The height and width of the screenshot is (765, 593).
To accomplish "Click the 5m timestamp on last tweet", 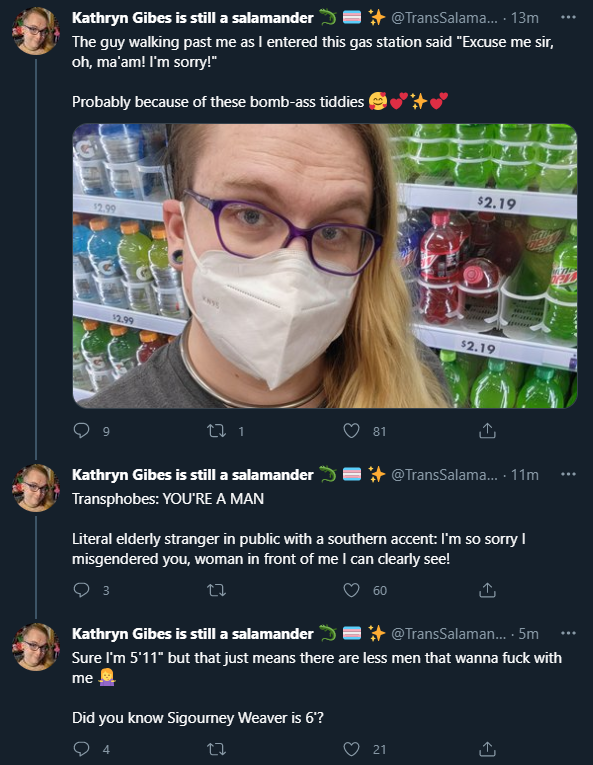I will pos(529,633).
